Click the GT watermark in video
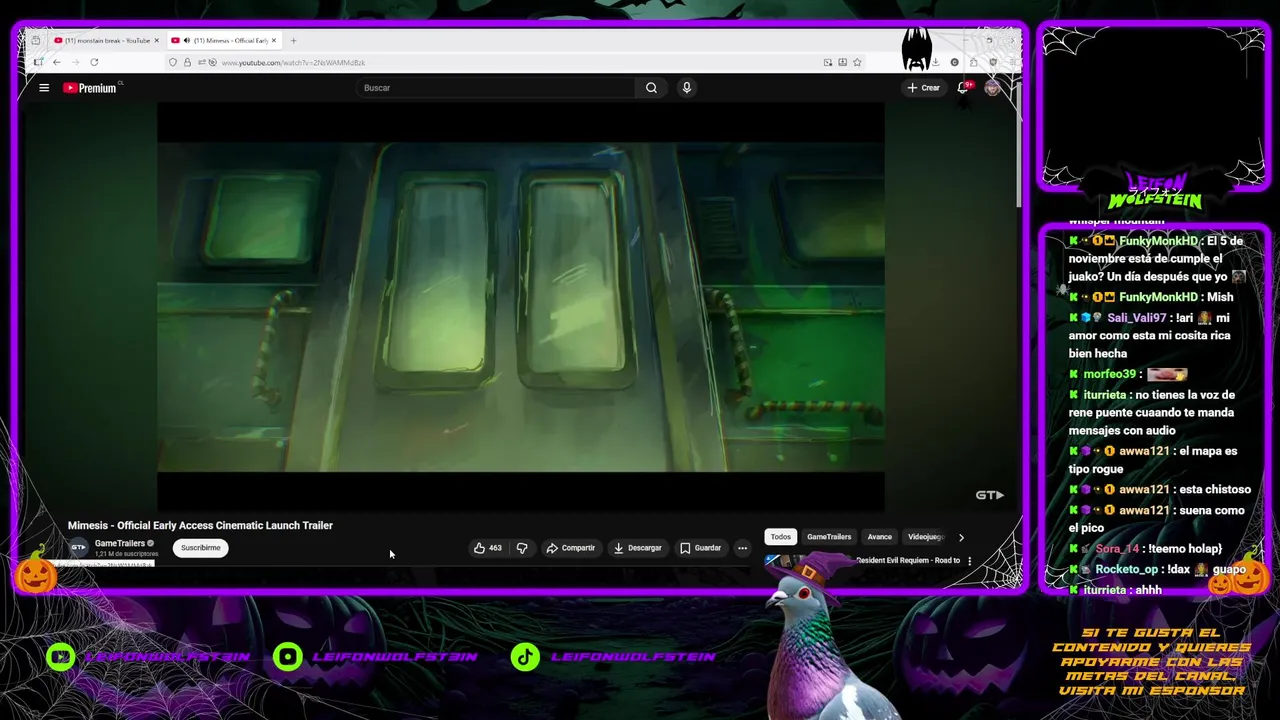1280x720 pixels. (990, 495)
